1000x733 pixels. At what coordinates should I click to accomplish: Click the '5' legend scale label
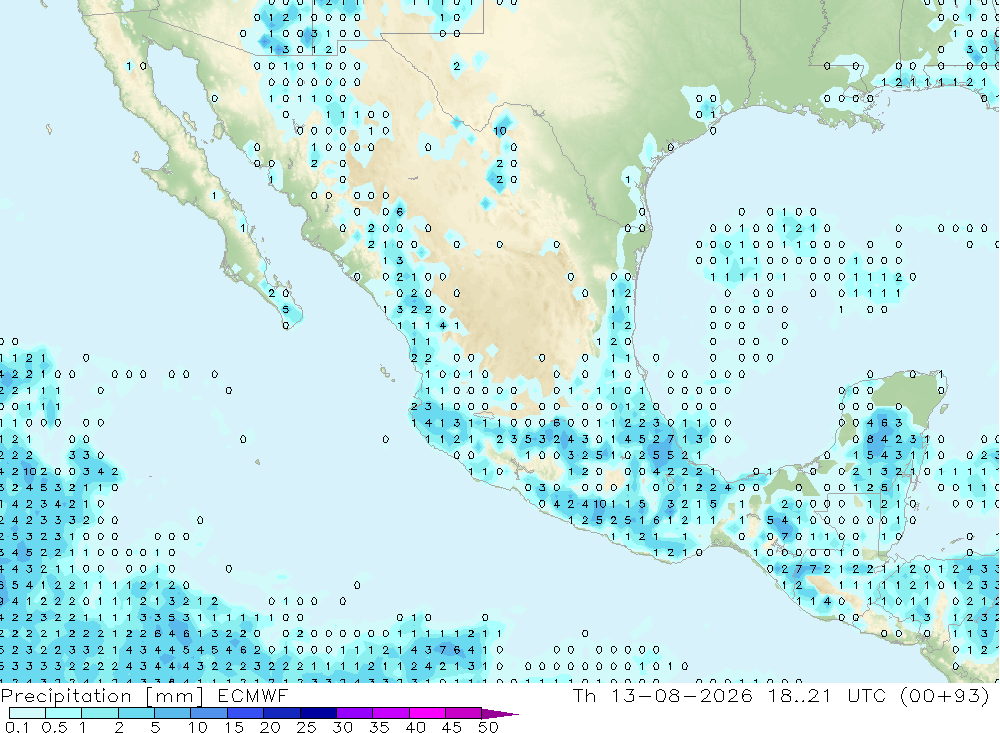pos(155,727)
